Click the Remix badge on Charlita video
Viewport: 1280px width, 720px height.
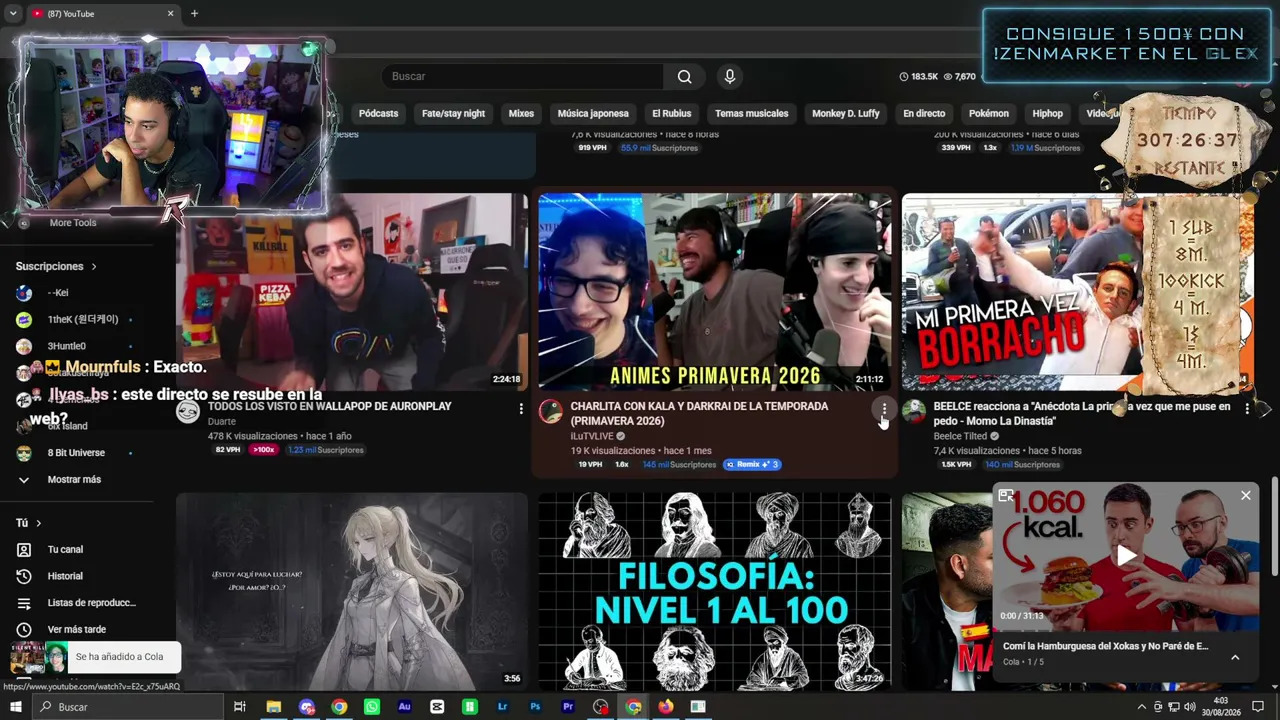tap(751, 464)
